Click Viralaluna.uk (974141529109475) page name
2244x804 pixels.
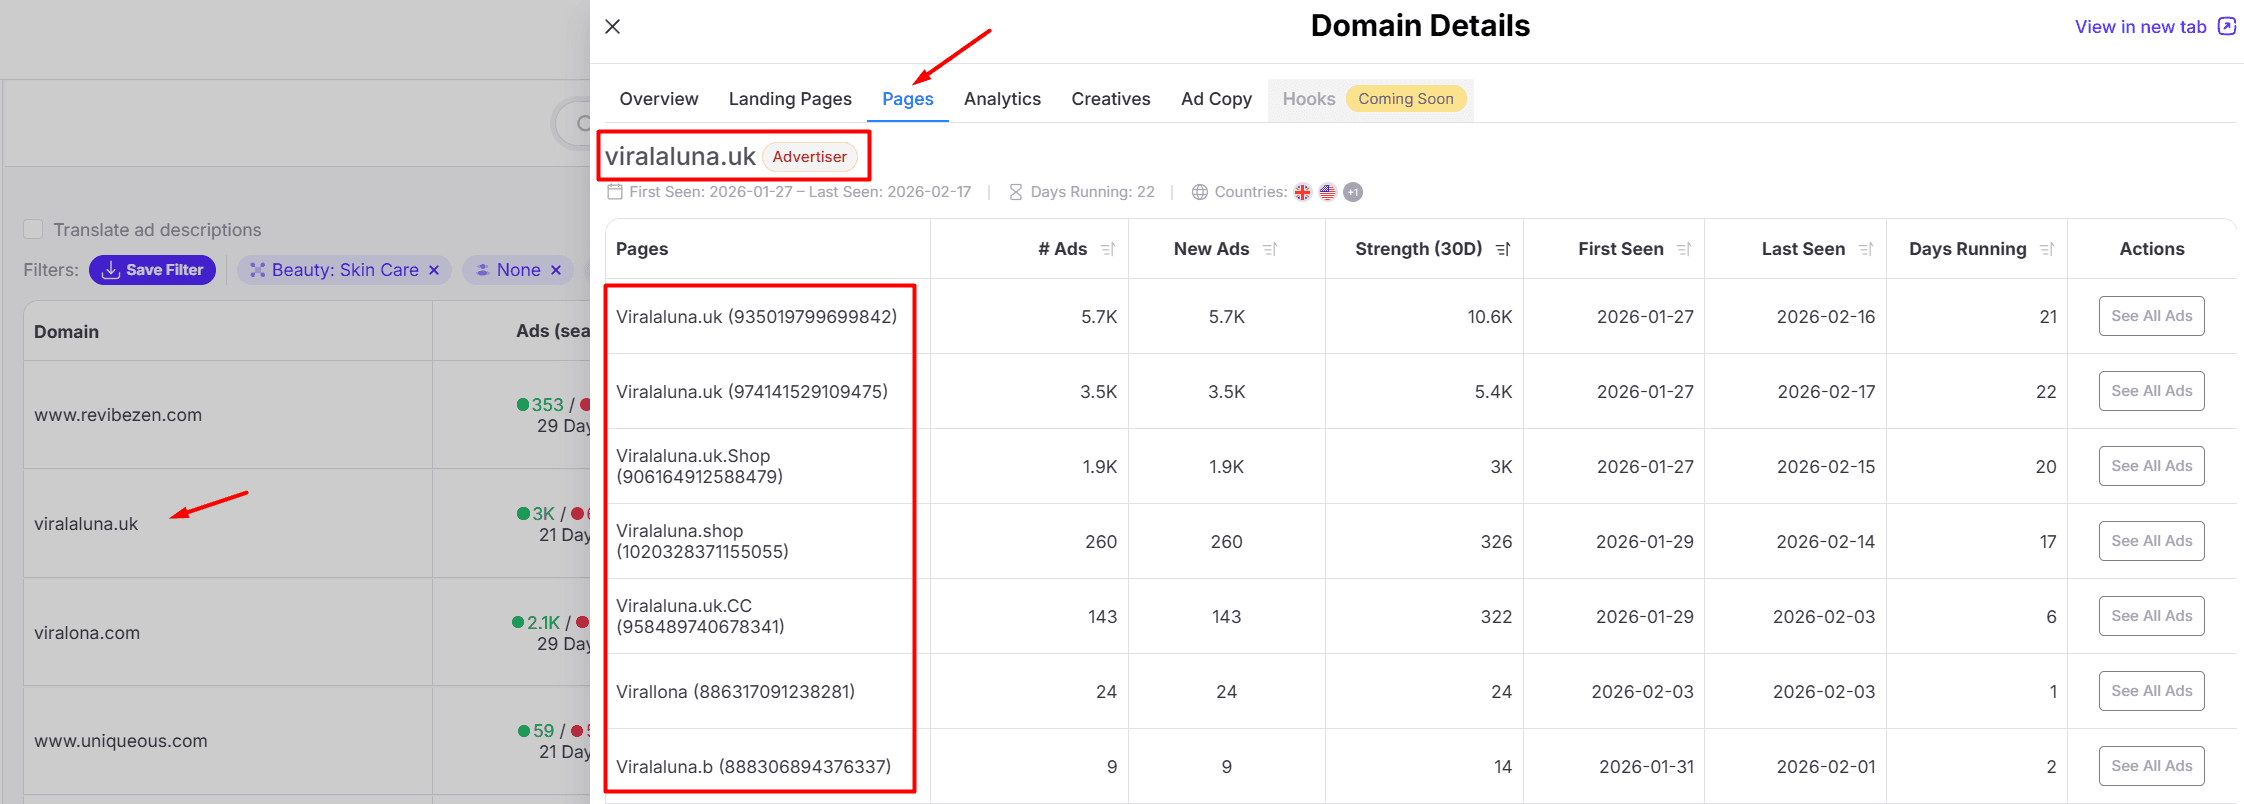click(752, 392)
